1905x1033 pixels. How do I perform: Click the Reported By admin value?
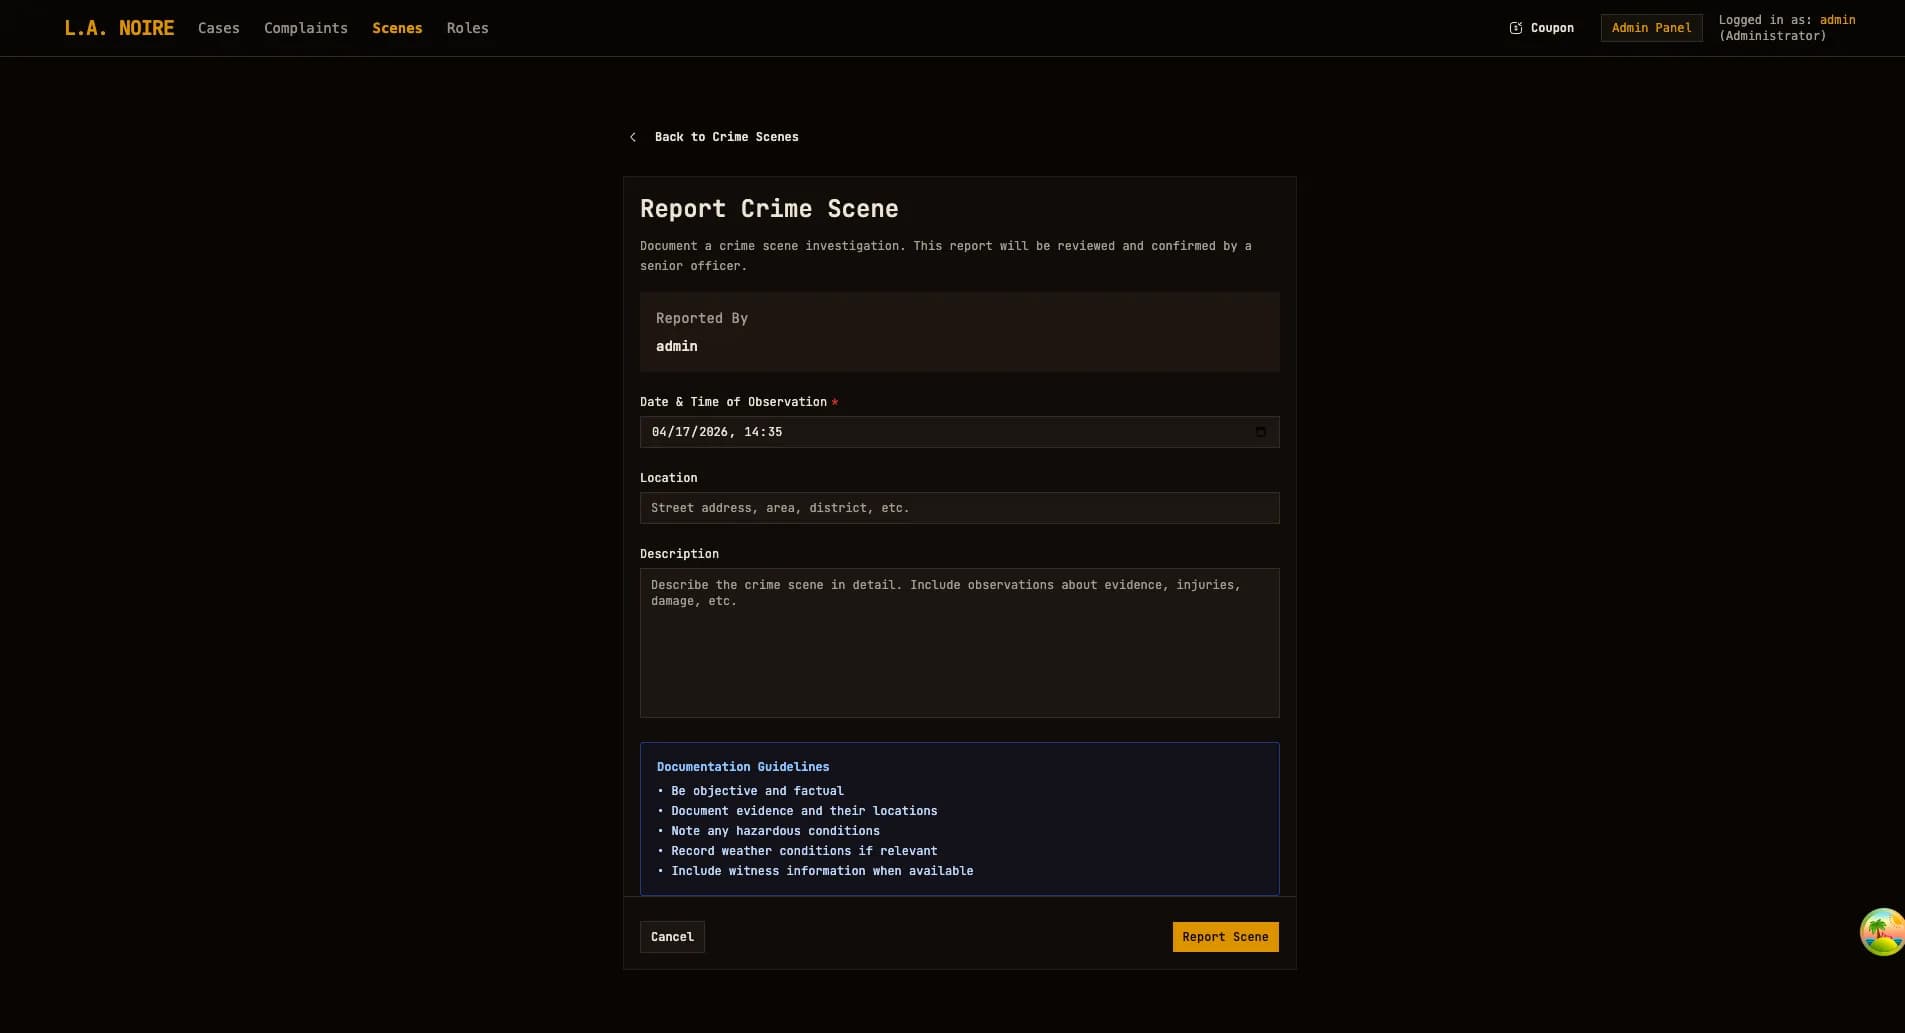(x=677, y=346)
